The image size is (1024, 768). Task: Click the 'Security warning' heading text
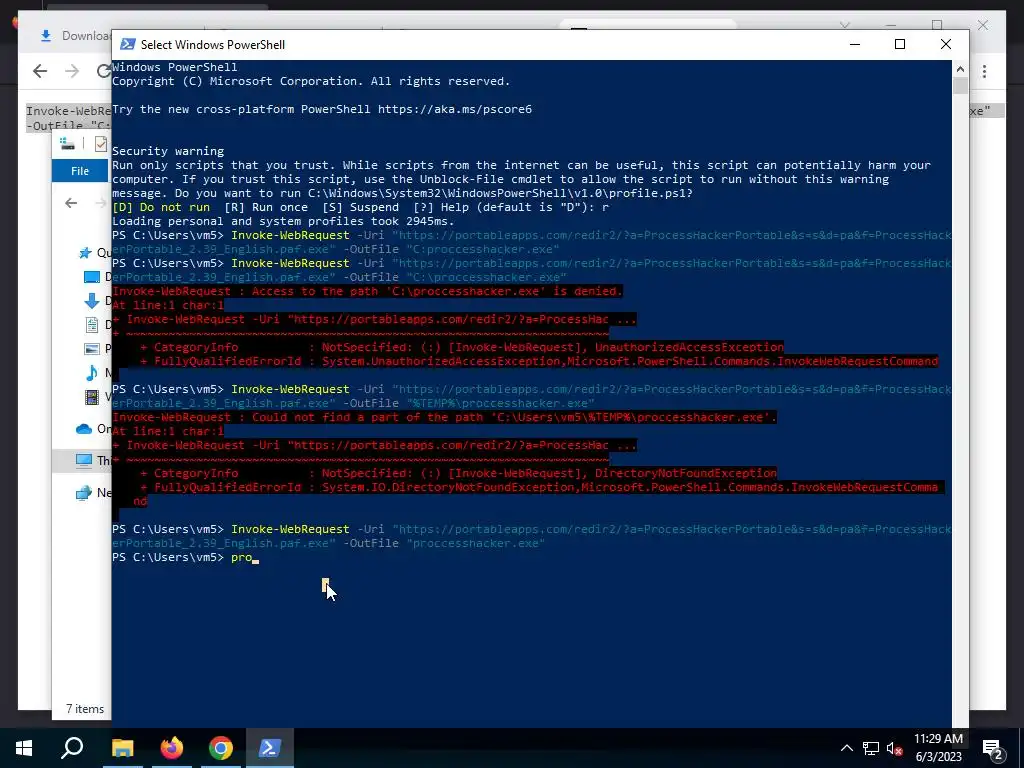tap(168, 151)
